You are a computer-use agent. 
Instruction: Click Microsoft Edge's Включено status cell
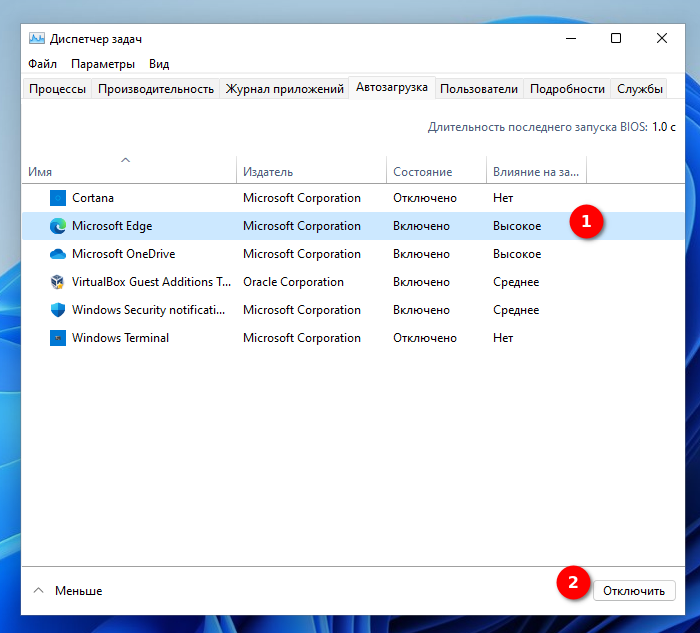pos(421,226)
